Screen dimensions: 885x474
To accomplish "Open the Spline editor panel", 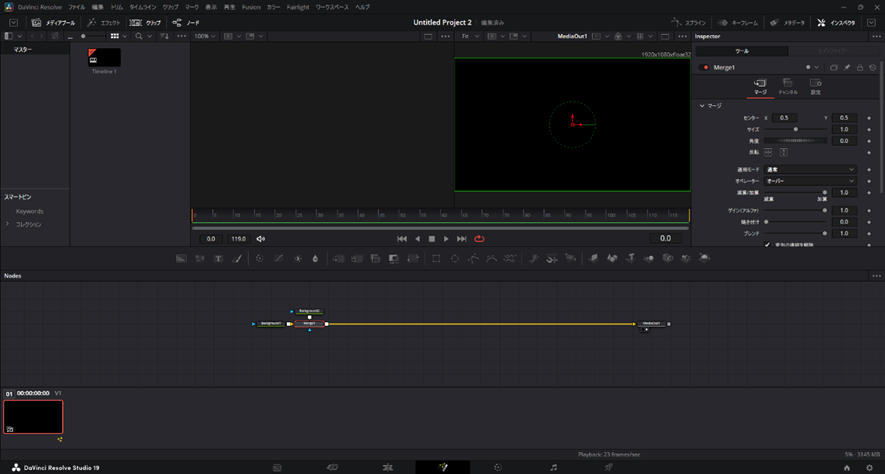I will (688, 22).
